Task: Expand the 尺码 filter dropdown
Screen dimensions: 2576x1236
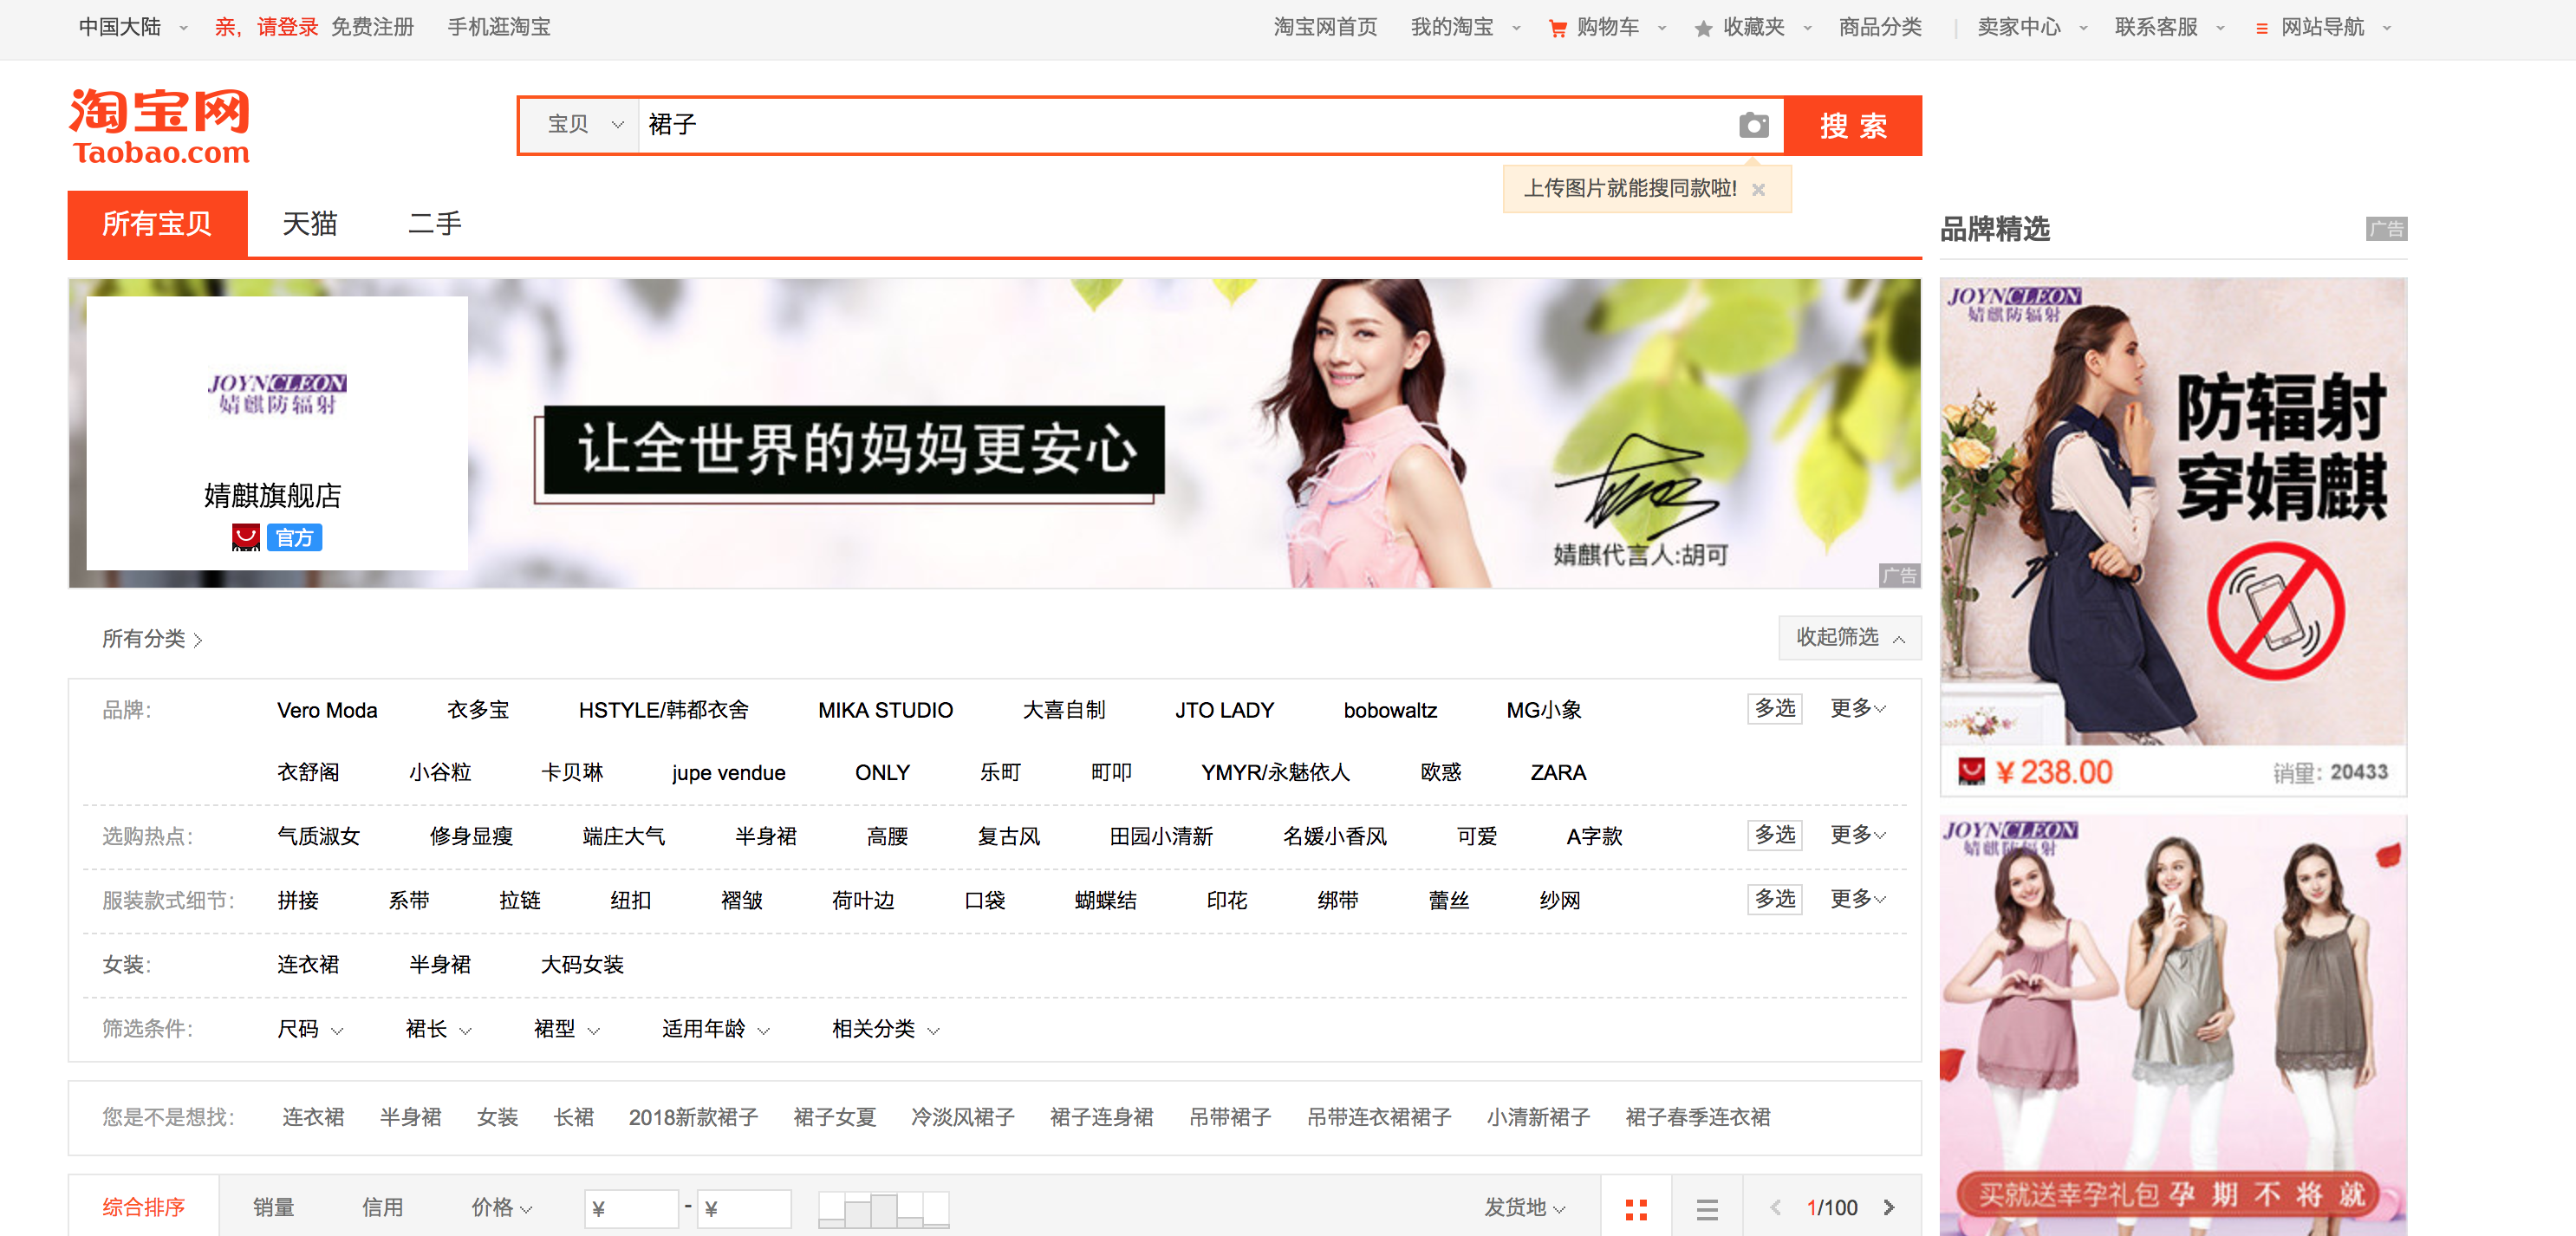Action: 310,1029
